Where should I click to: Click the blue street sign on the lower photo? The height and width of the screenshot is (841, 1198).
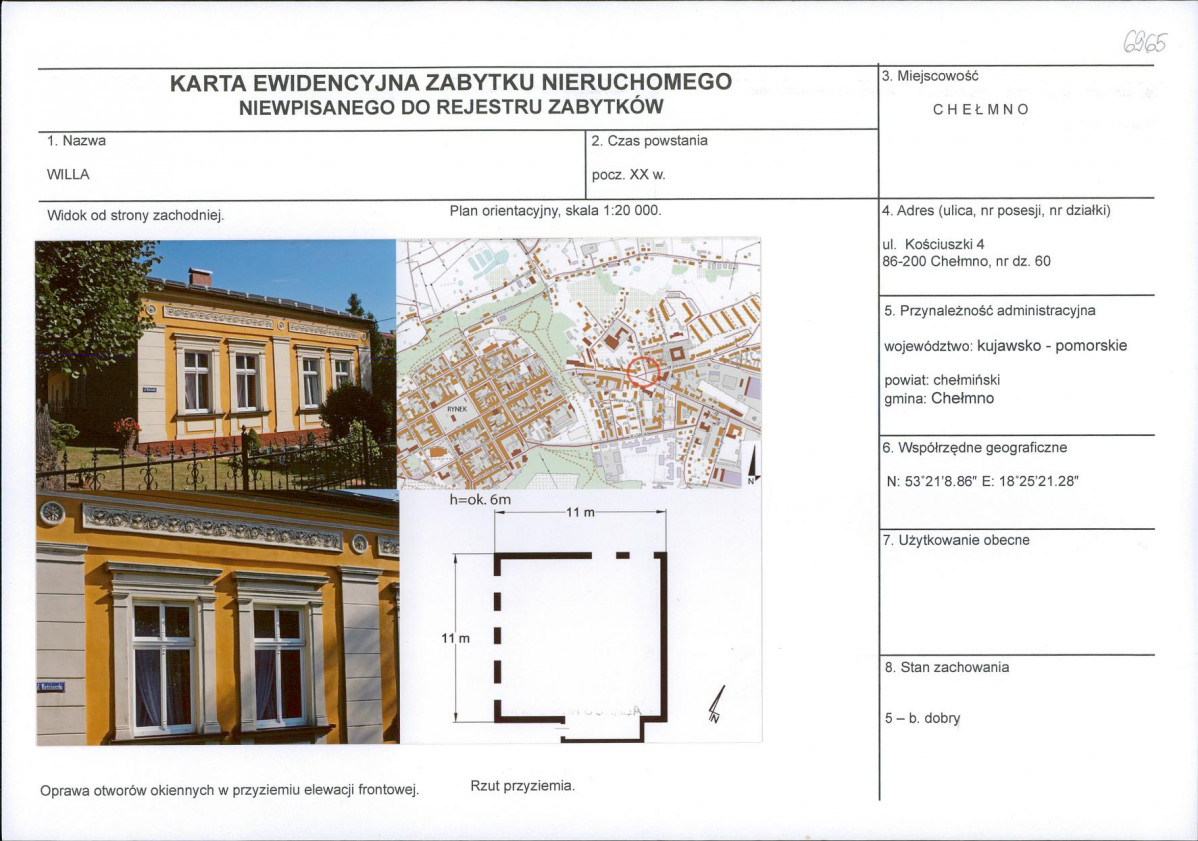51,687
